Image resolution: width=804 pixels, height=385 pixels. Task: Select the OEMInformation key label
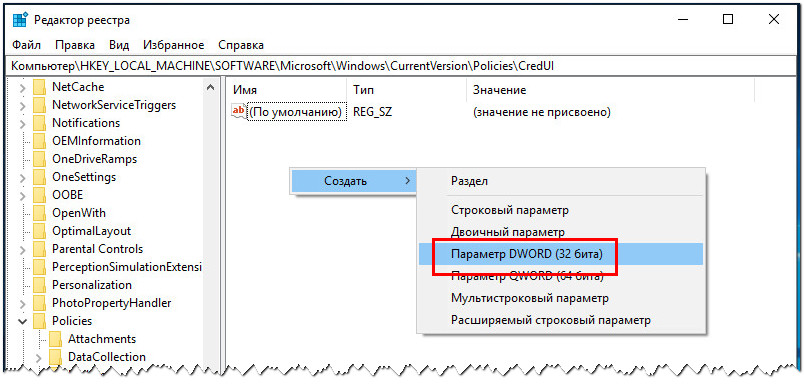pos(96,141)
